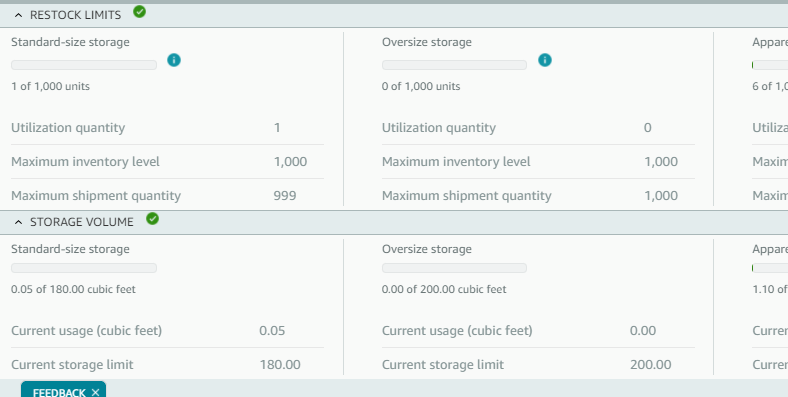
Task: Click Oversize Maximum inventory level row
Action: (538, 162)
